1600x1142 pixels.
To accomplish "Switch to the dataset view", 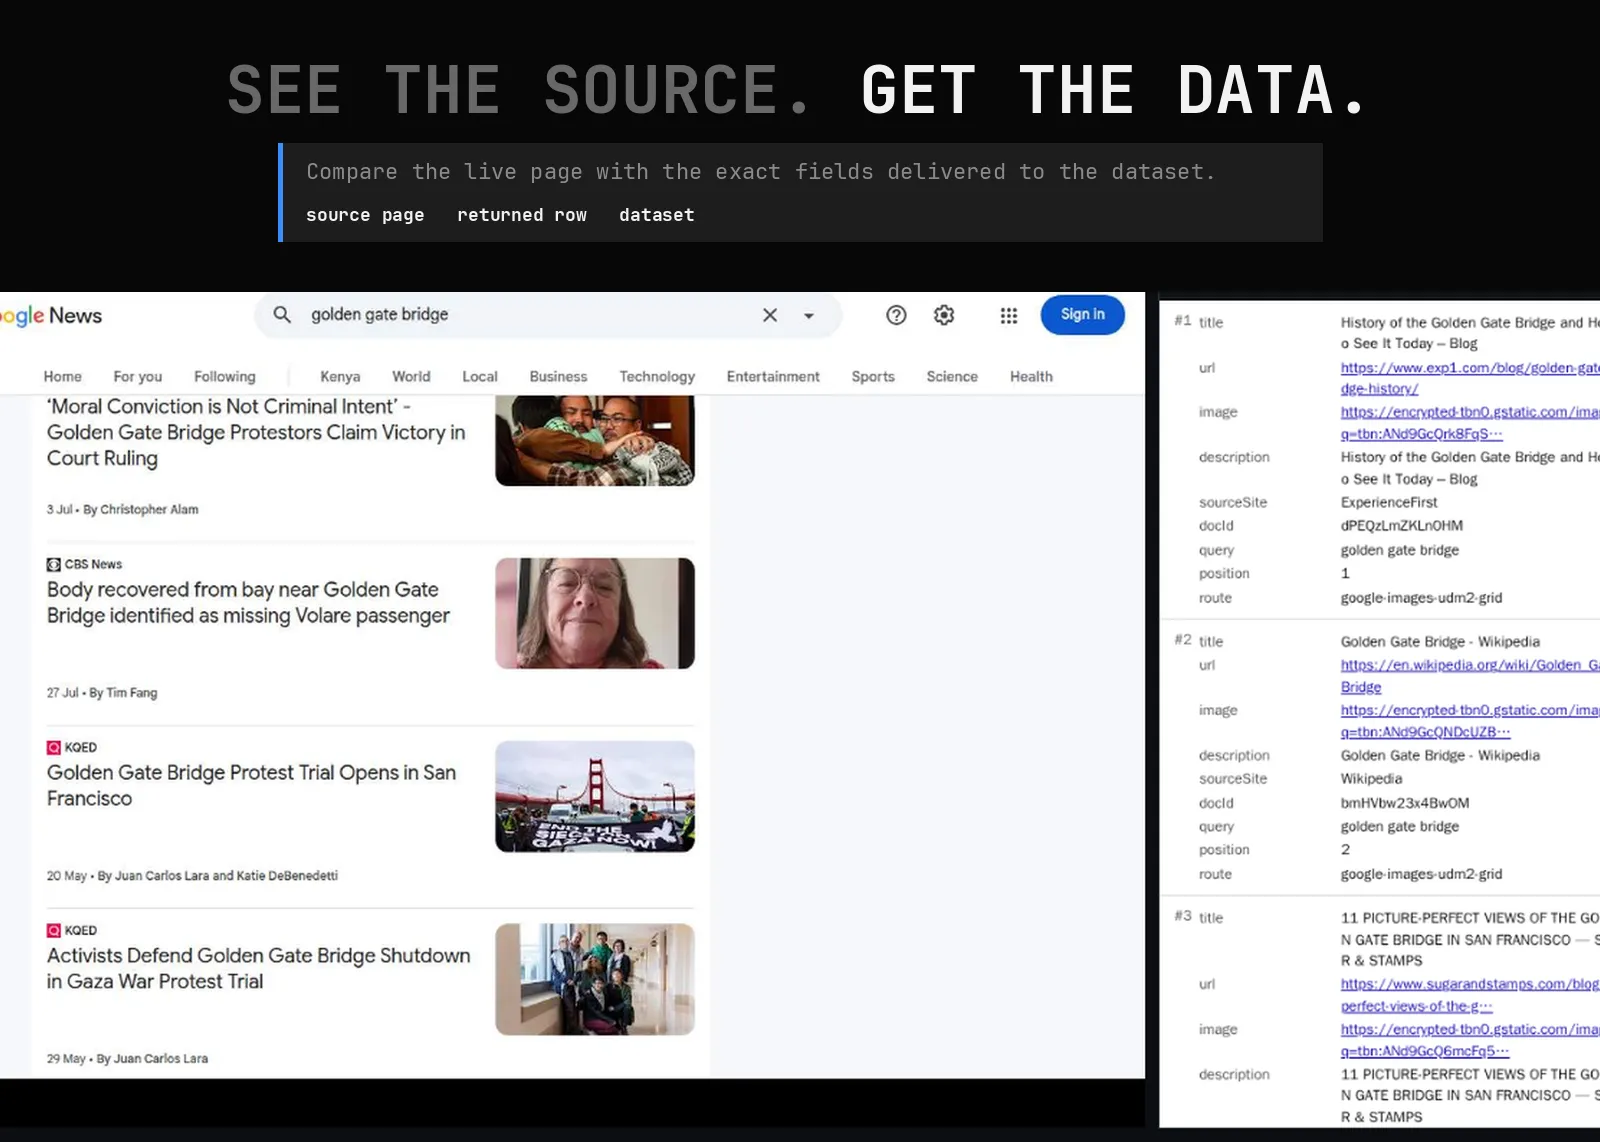I will [x=657, y=215].
